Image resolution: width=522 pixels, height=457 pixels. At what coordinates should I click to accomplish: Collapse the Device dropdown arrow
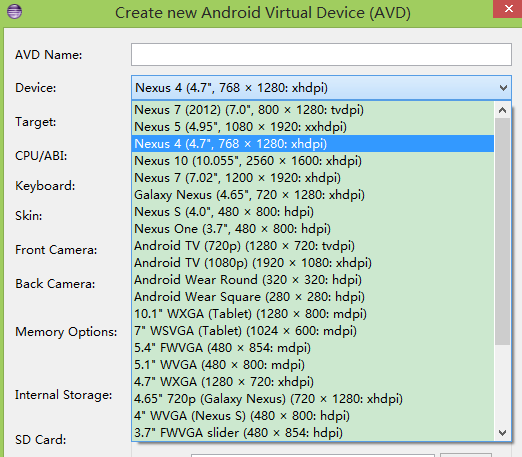[503, 88]
